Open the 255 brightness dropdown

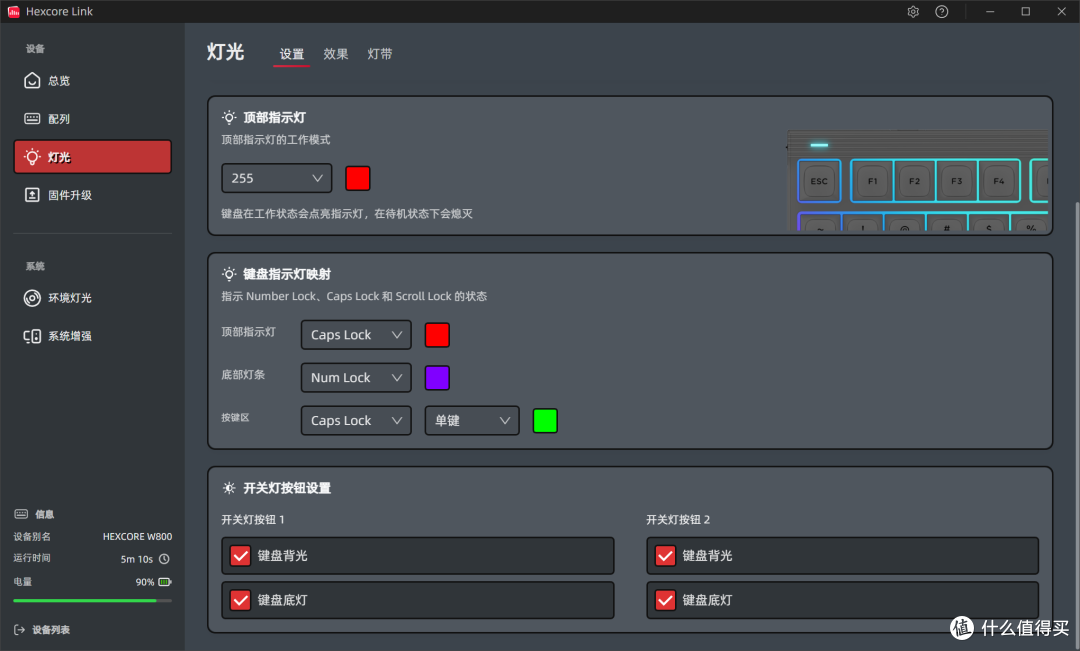tap(276, 178)
